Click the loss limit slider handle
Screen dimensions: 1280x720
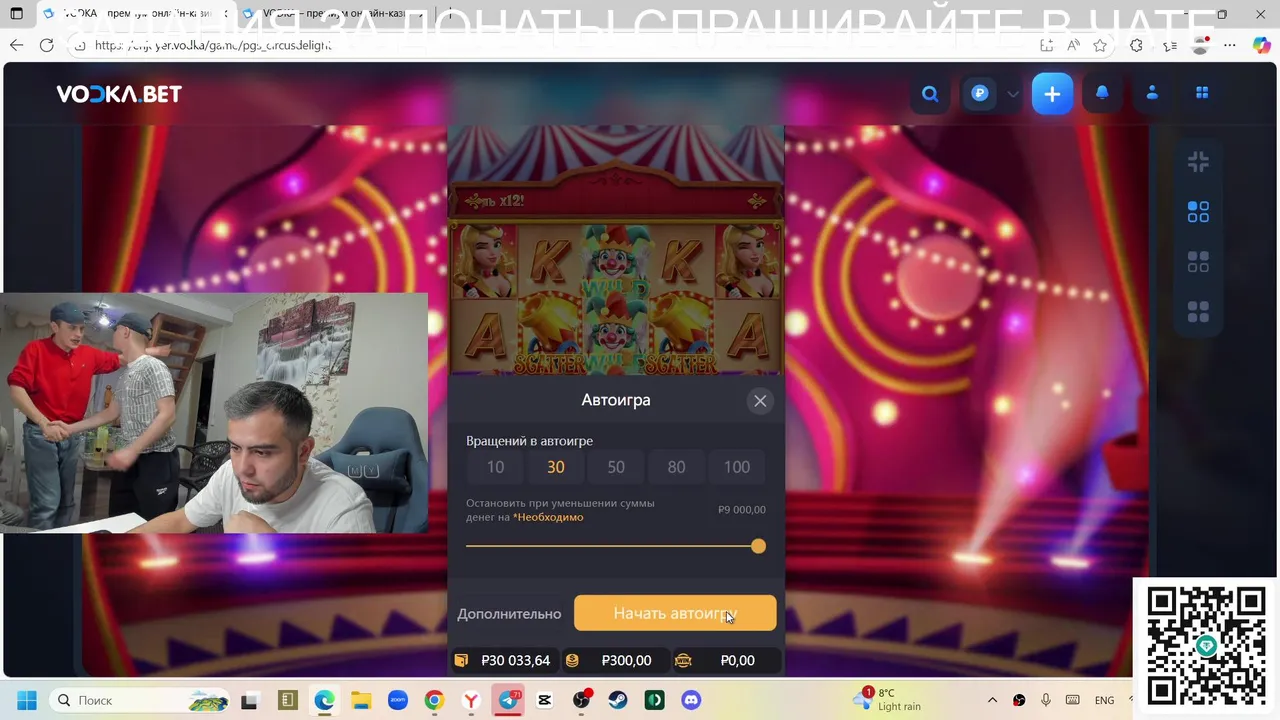[758, 546]
